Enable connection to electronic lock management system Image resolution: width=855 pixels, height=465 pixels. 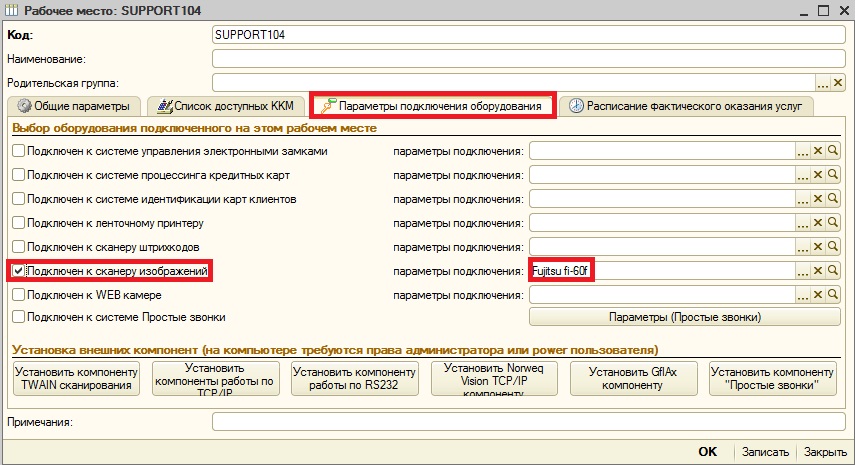click(19, 151)
